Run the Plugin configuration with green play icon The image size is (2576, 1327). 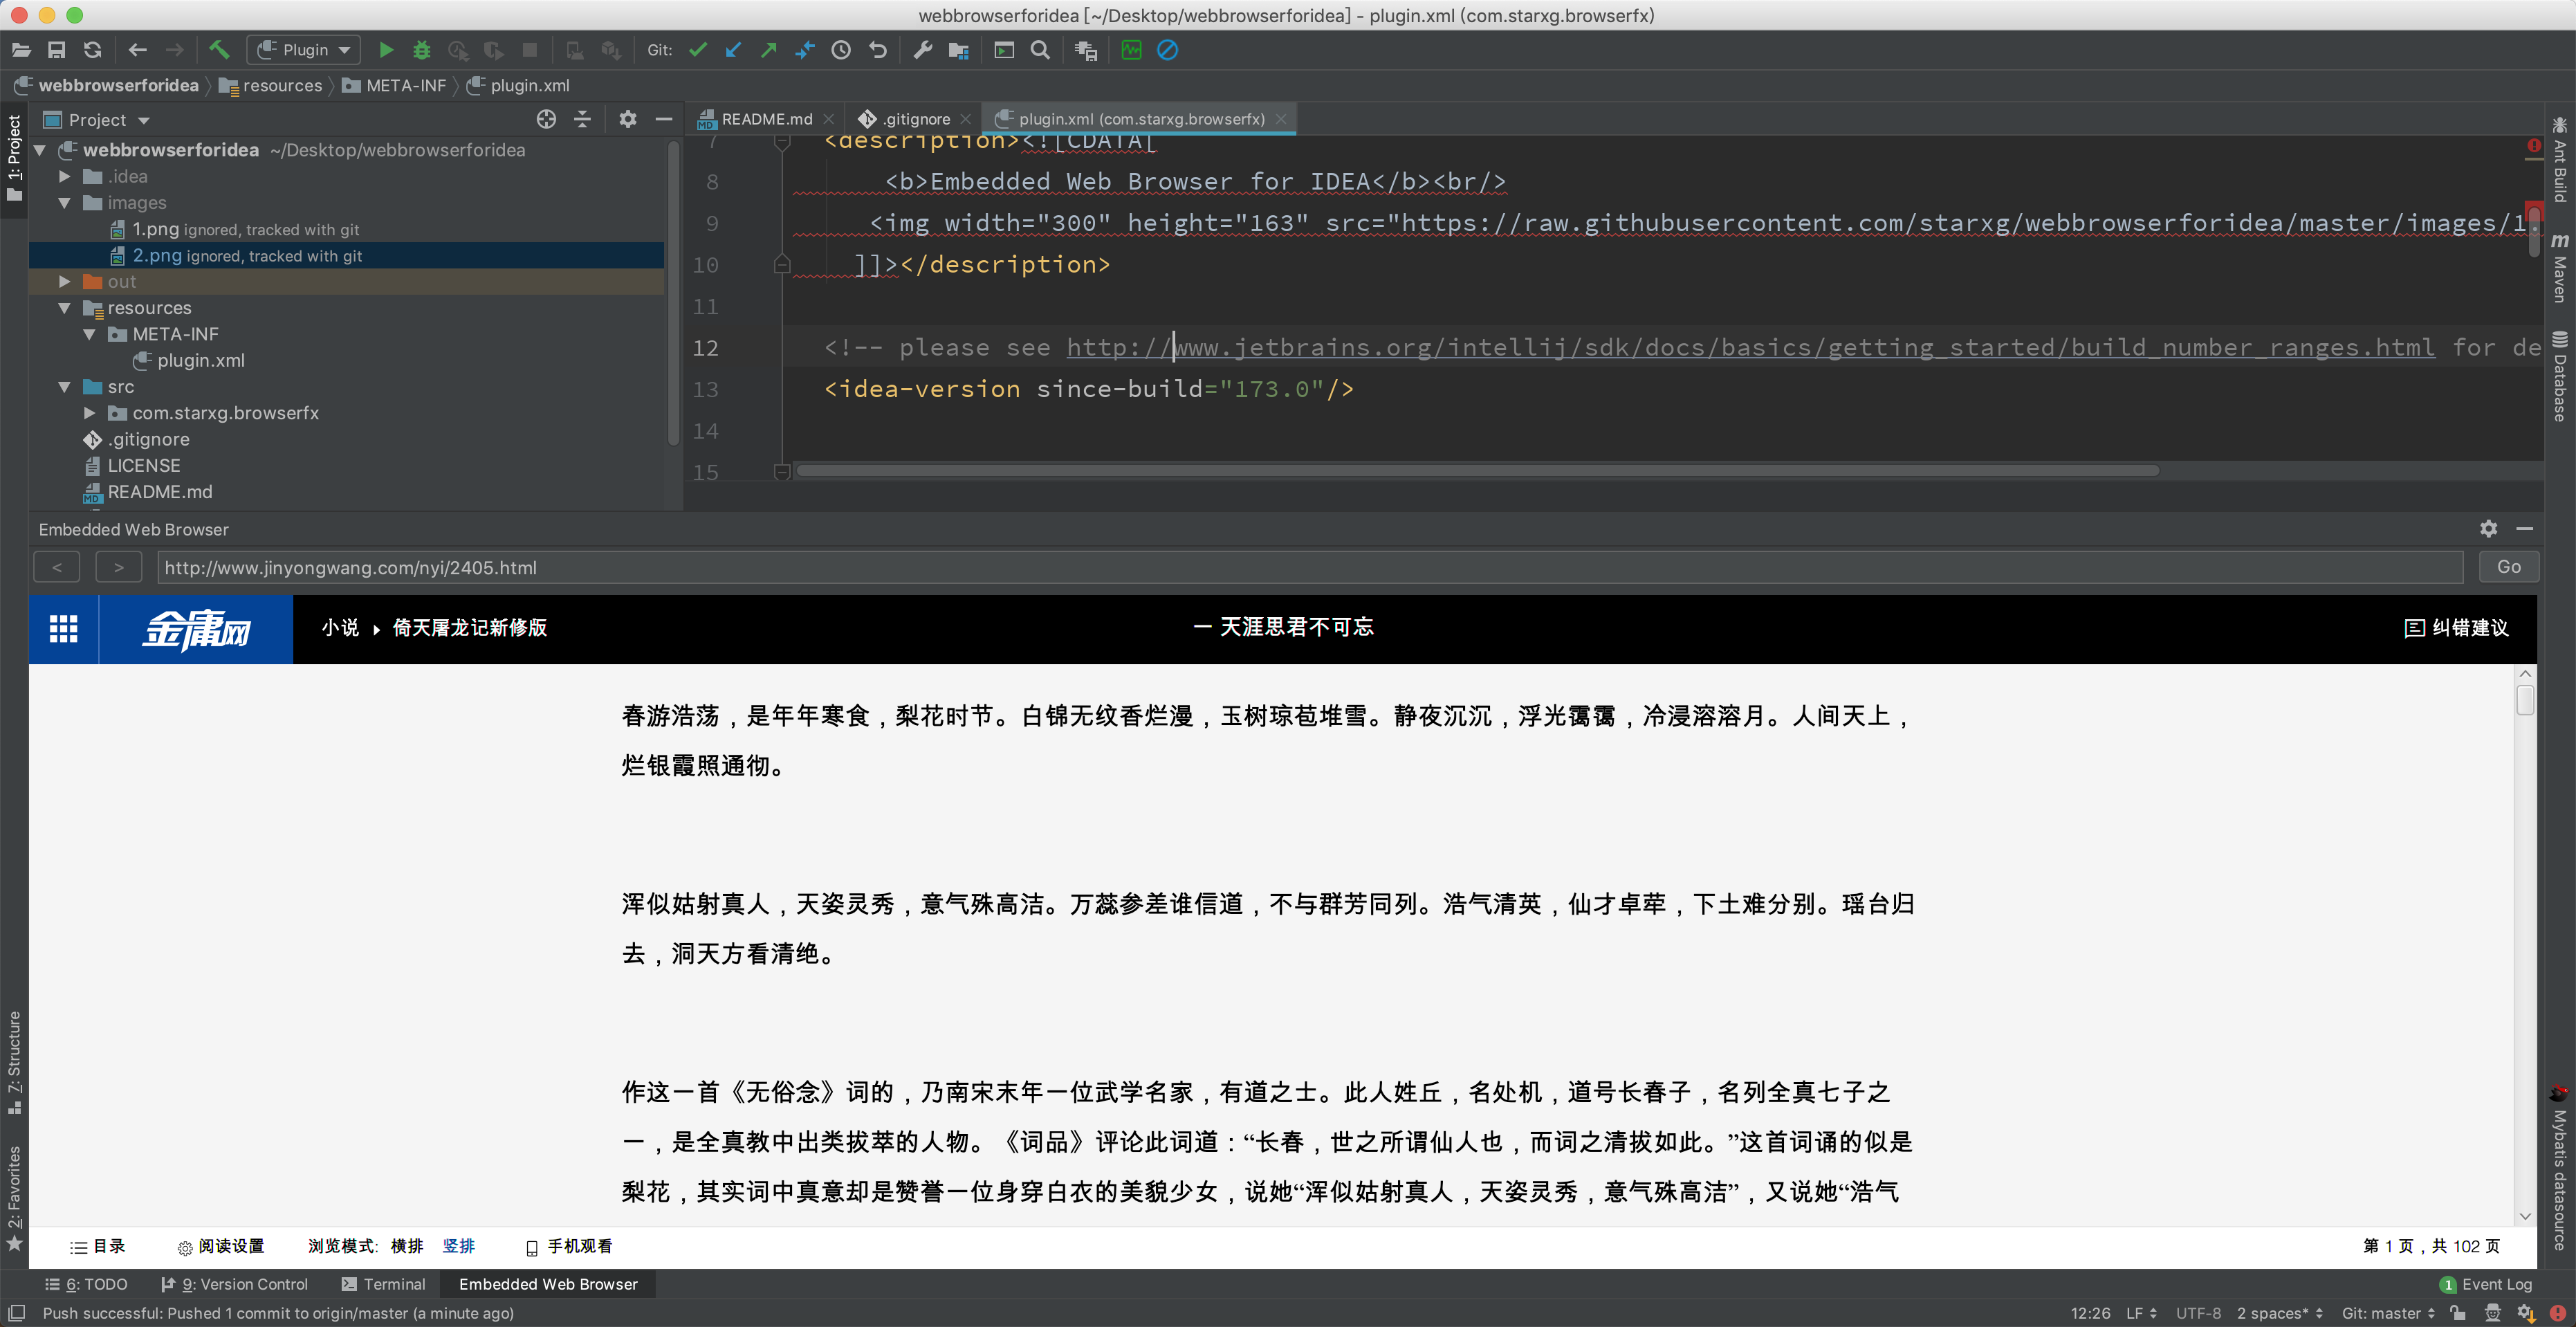click(386, 50)
